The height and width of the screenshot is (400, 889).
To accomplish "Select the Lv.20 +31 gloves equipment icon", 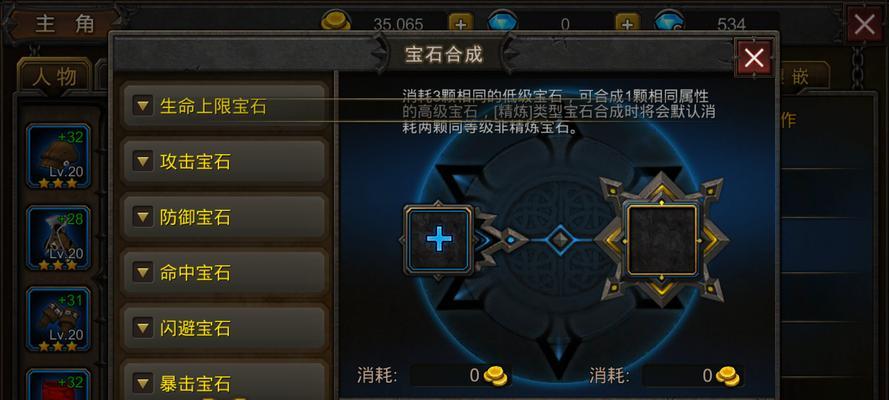I will tap(58, 319).
